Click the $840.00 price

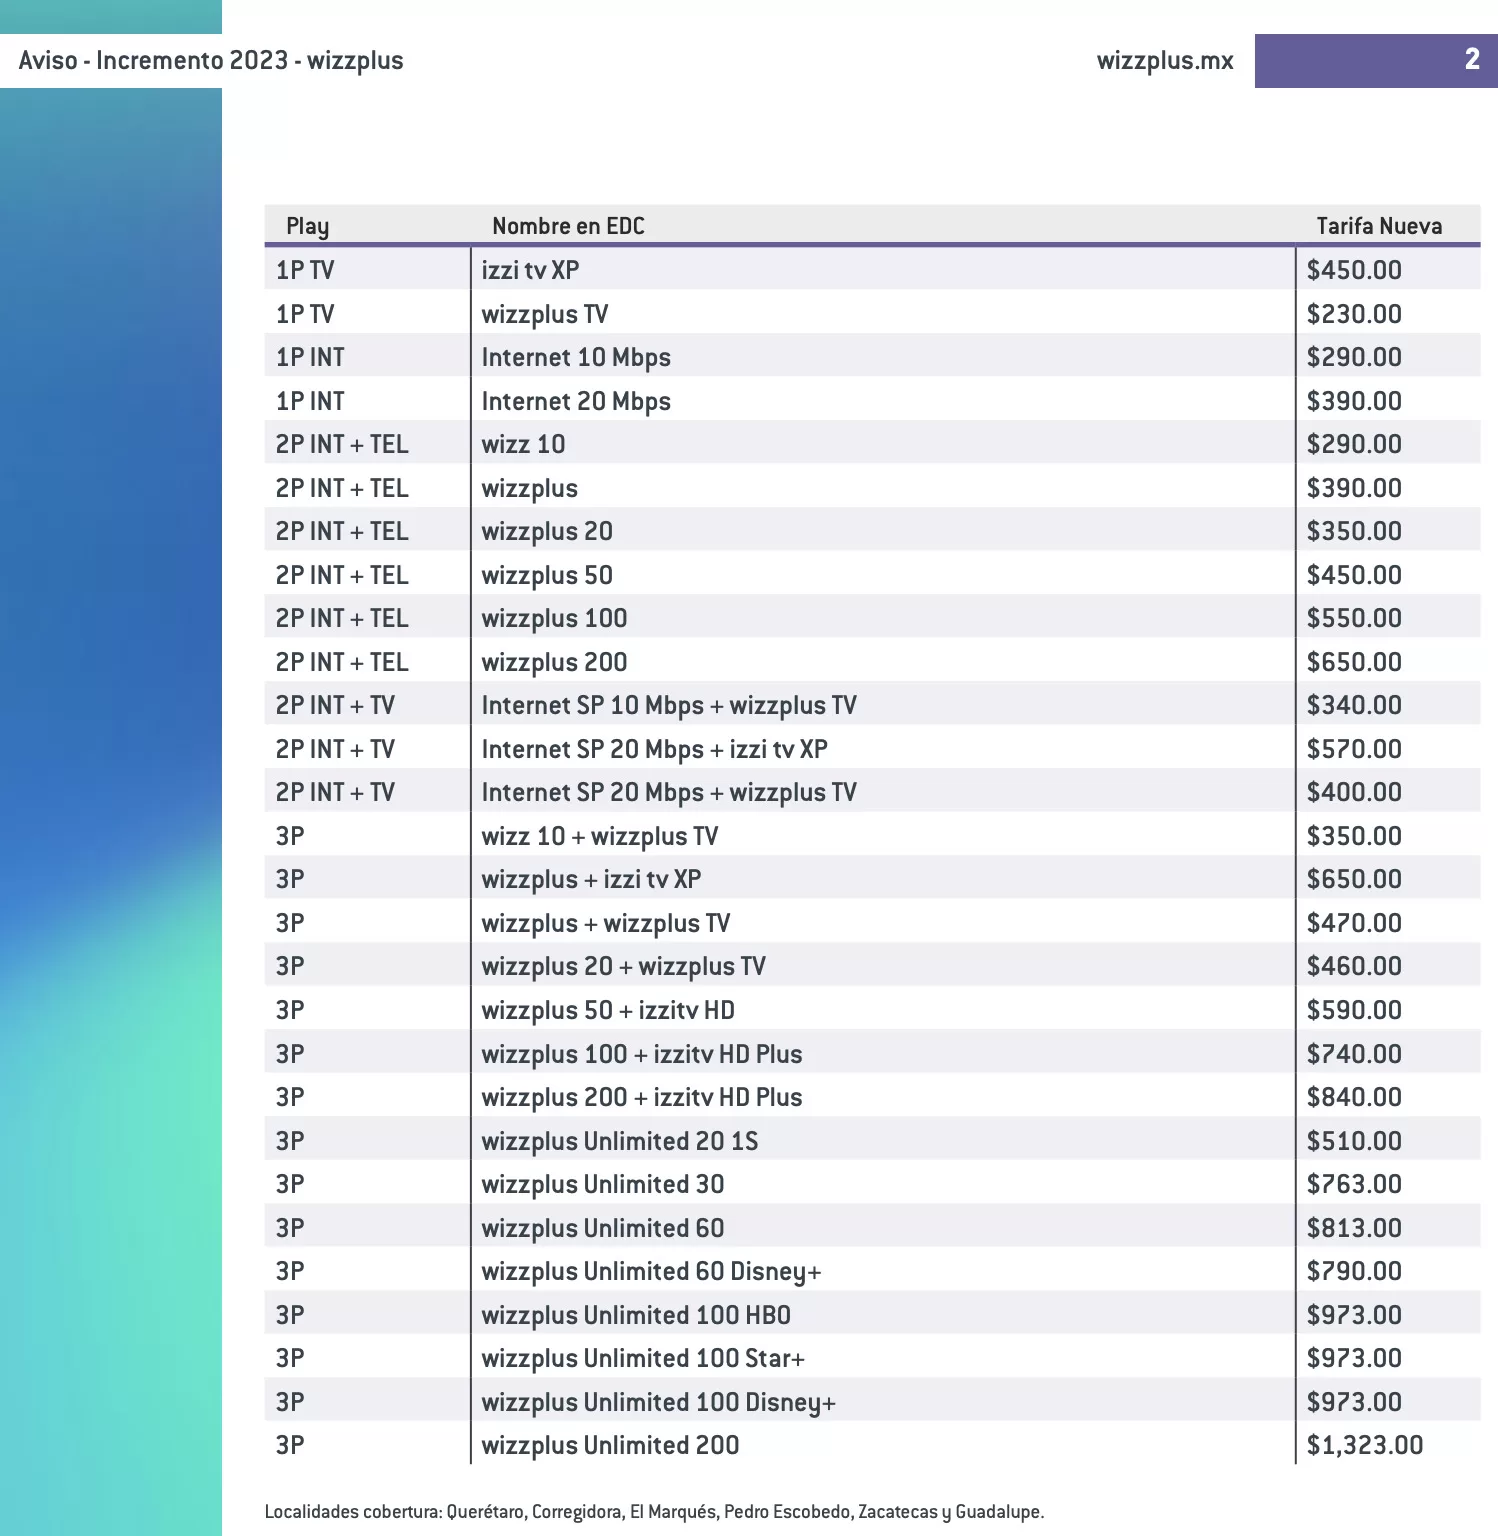1354,1097
